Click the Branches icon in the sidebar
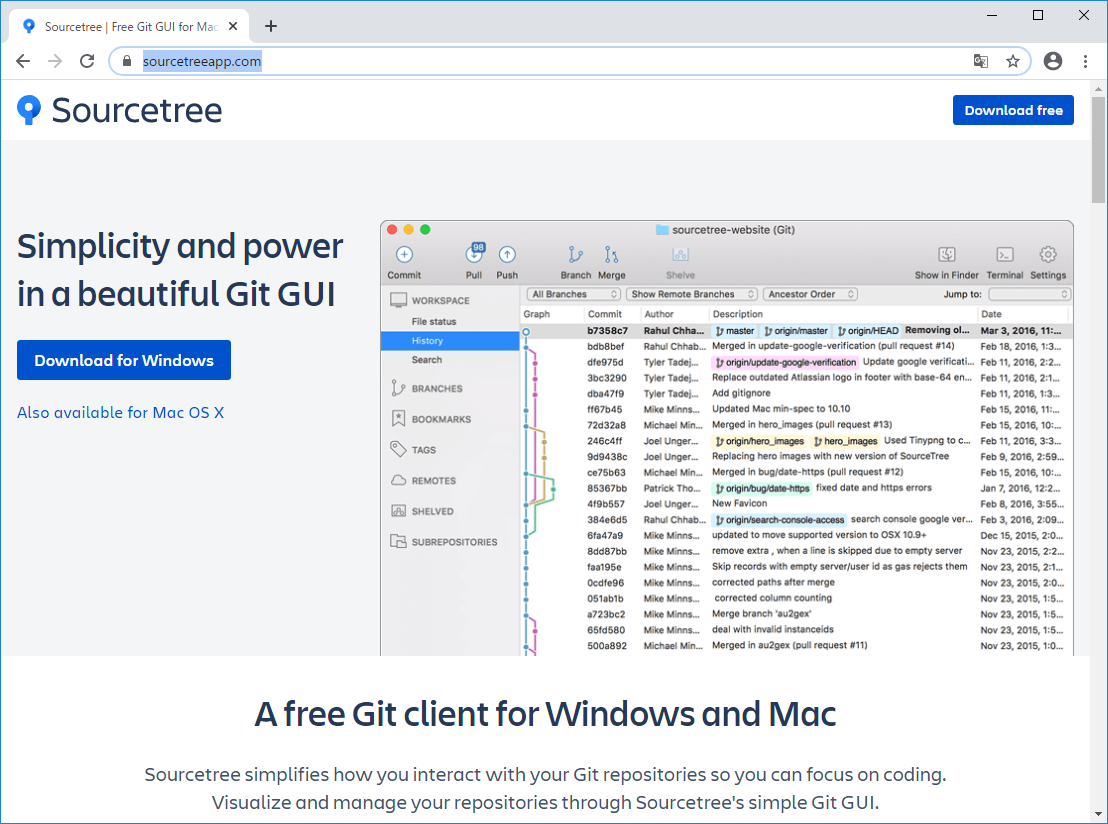The width and height of the screenshot is (1108, 824). click(399, 389)
